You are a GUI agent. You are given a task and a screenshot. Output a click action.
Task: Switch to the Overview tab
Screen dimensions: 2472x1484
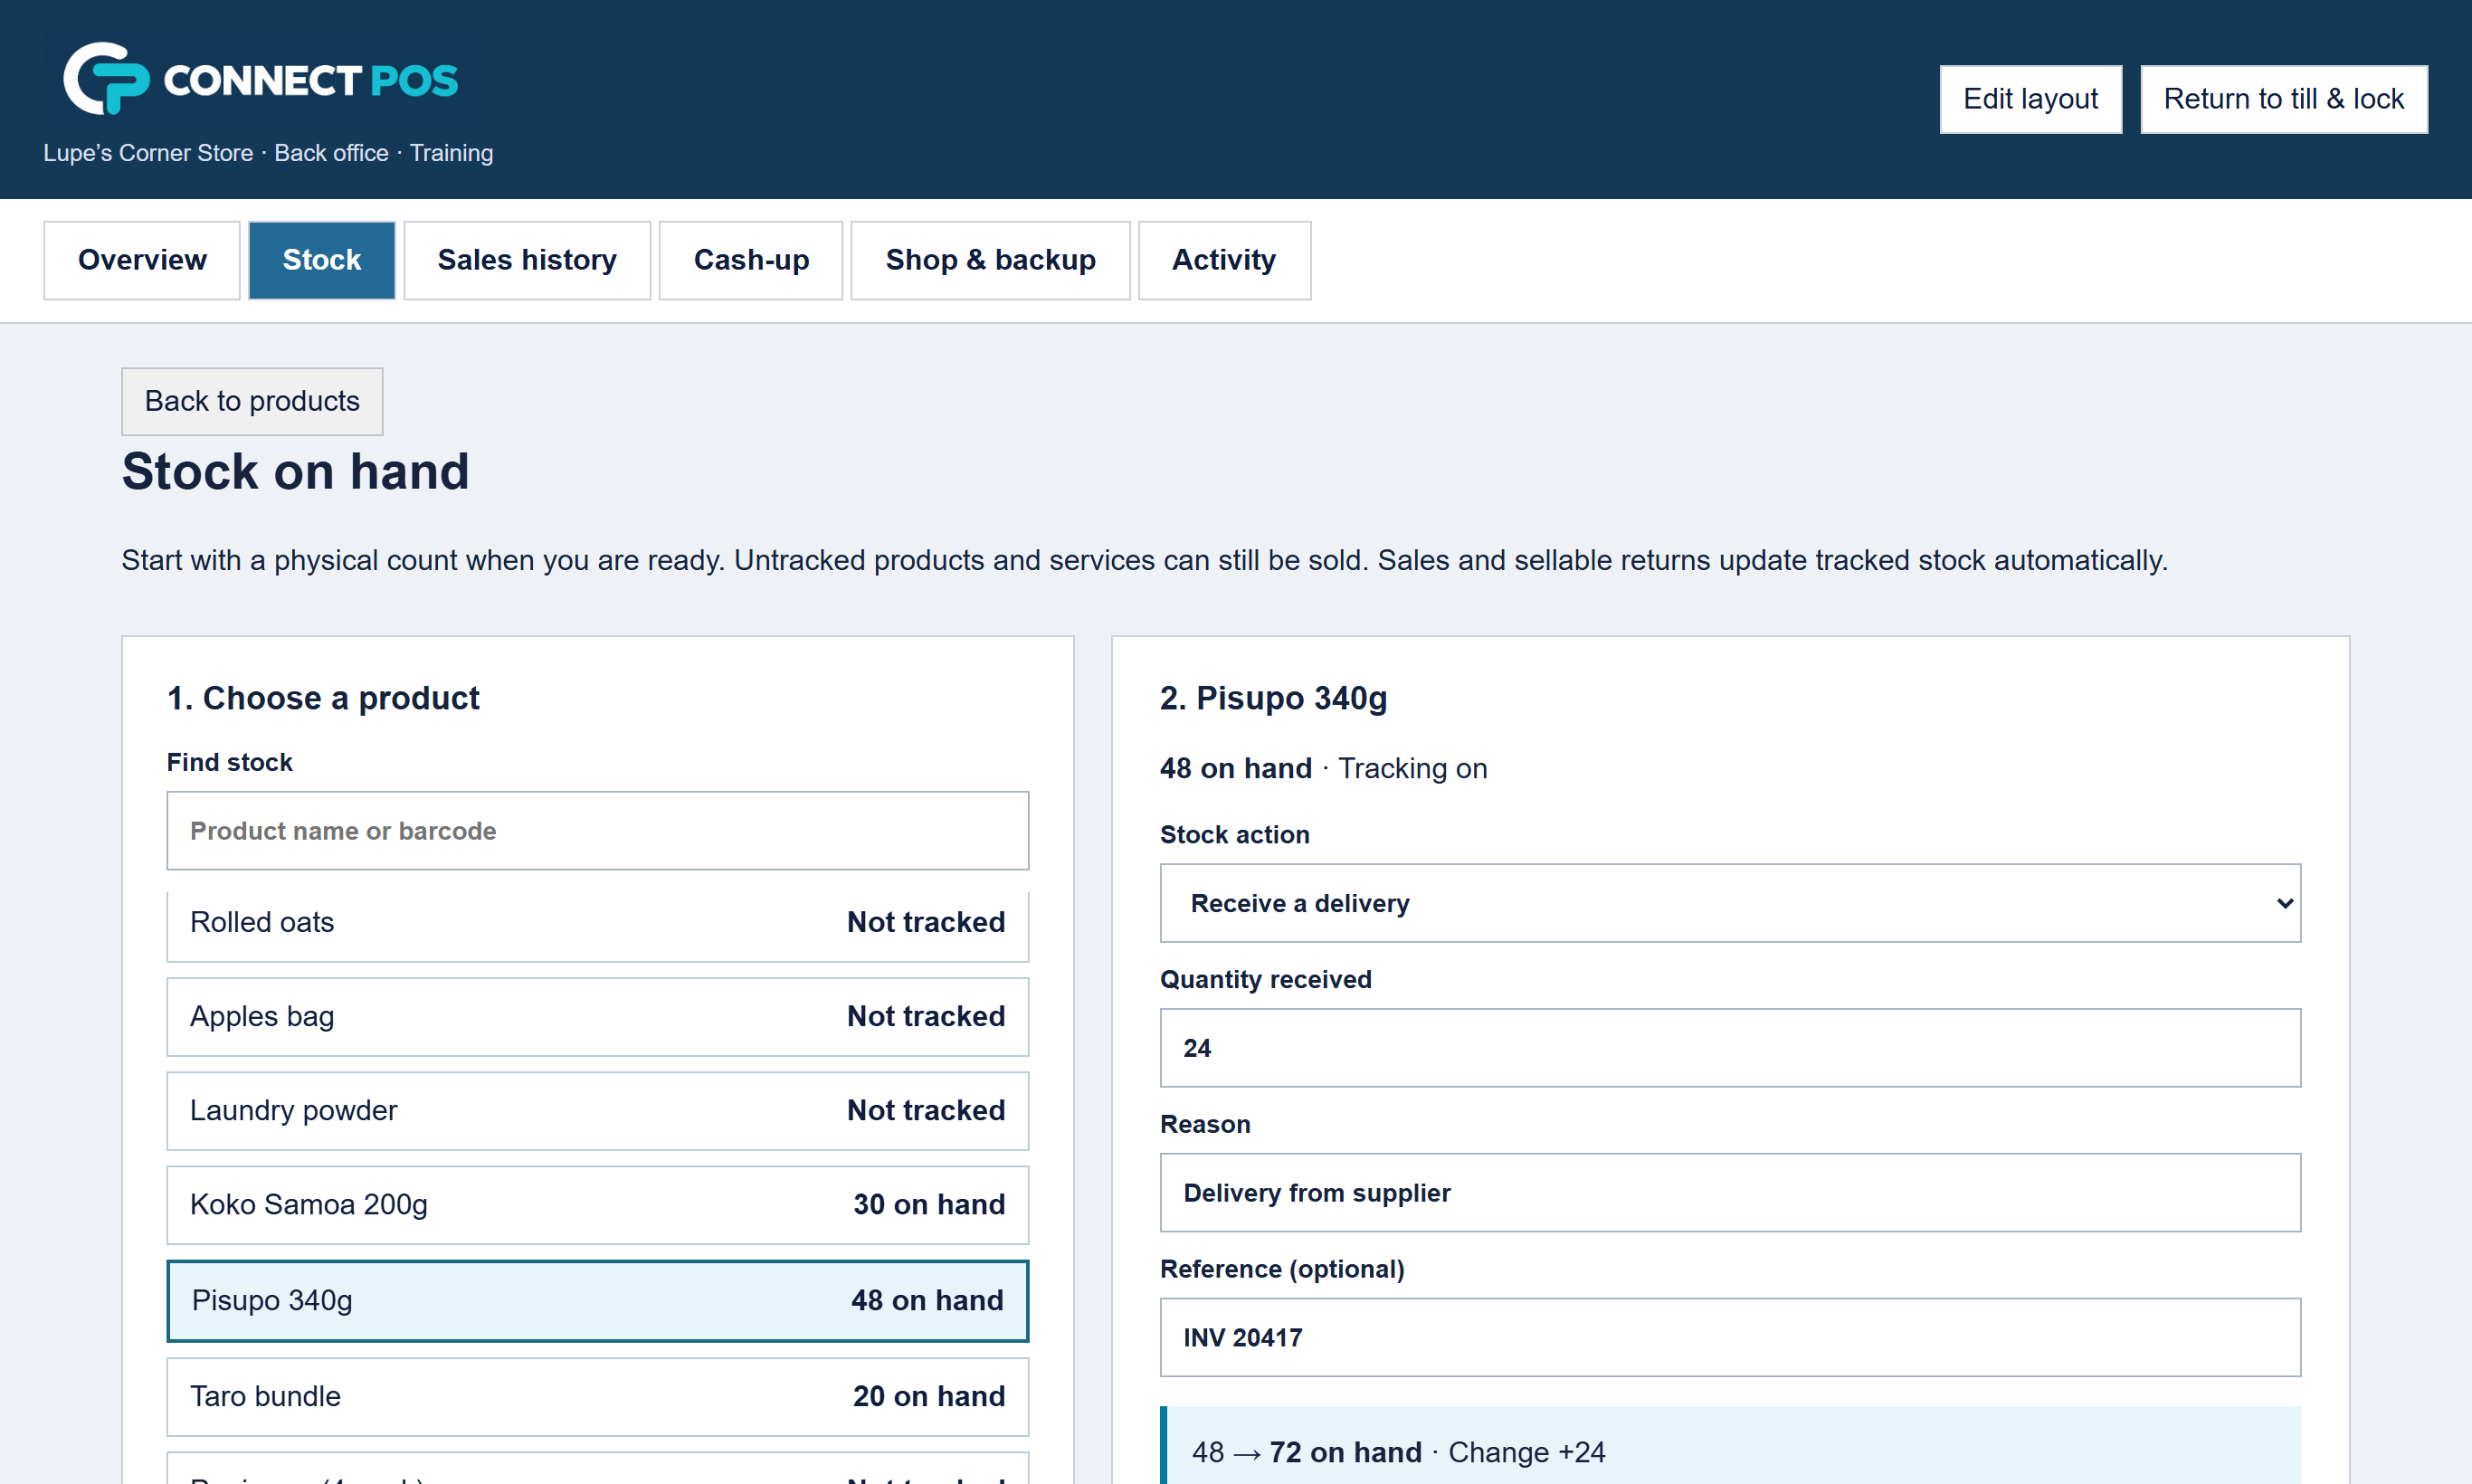point(142,260)
